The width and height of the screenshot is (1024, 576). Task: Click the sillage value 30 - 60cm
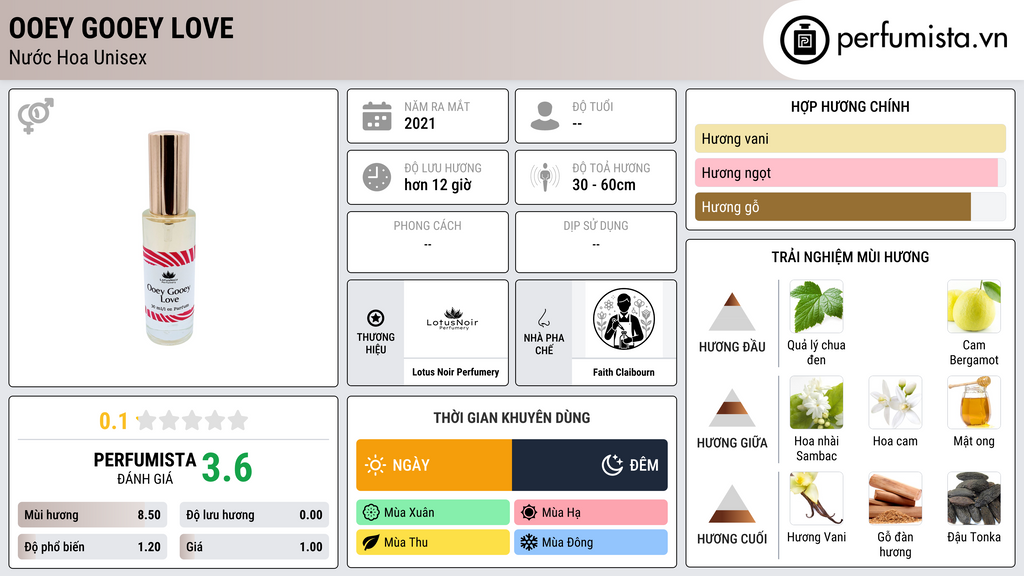[604, 185]
